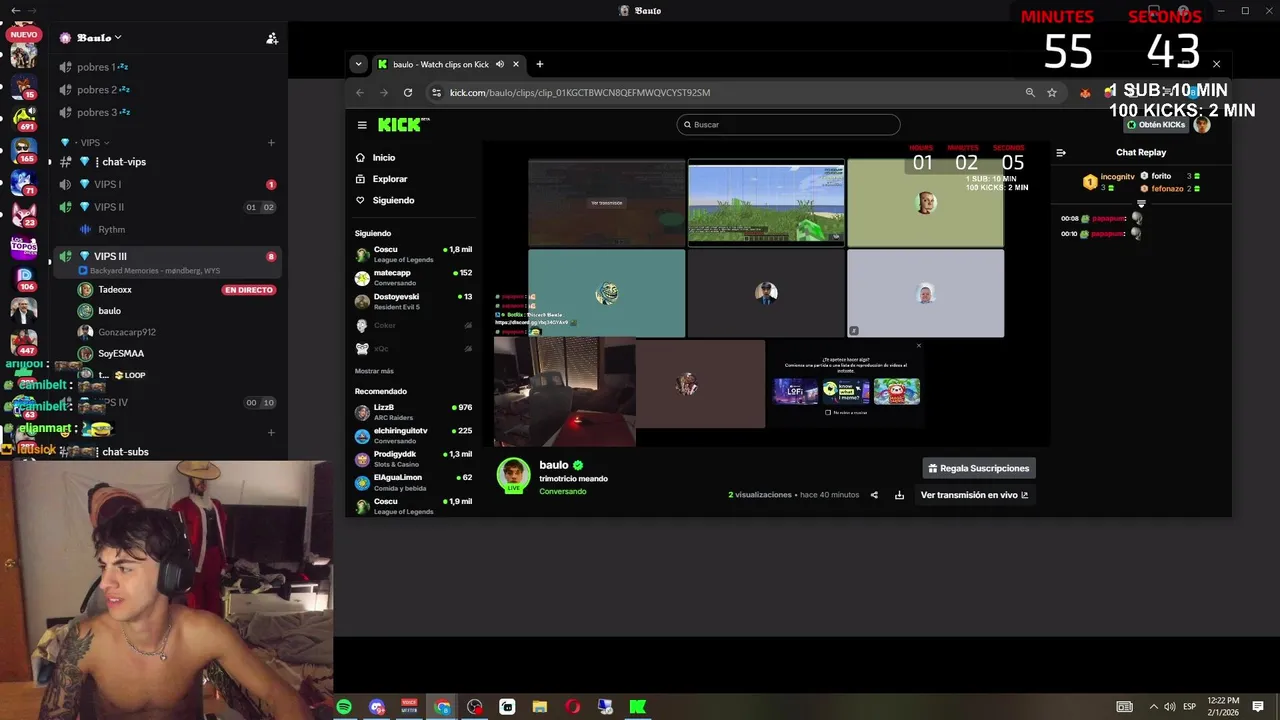Click the Obtén KICKs button
This screenshot has width=1280, height=720.
tap(1155, 125)
